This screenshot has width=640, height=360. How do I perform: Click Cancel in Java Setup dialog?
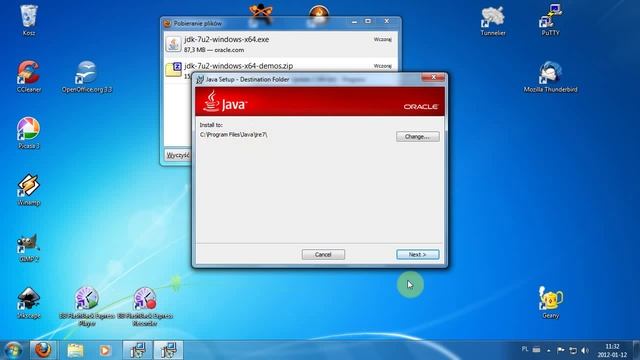coord(323,254)
